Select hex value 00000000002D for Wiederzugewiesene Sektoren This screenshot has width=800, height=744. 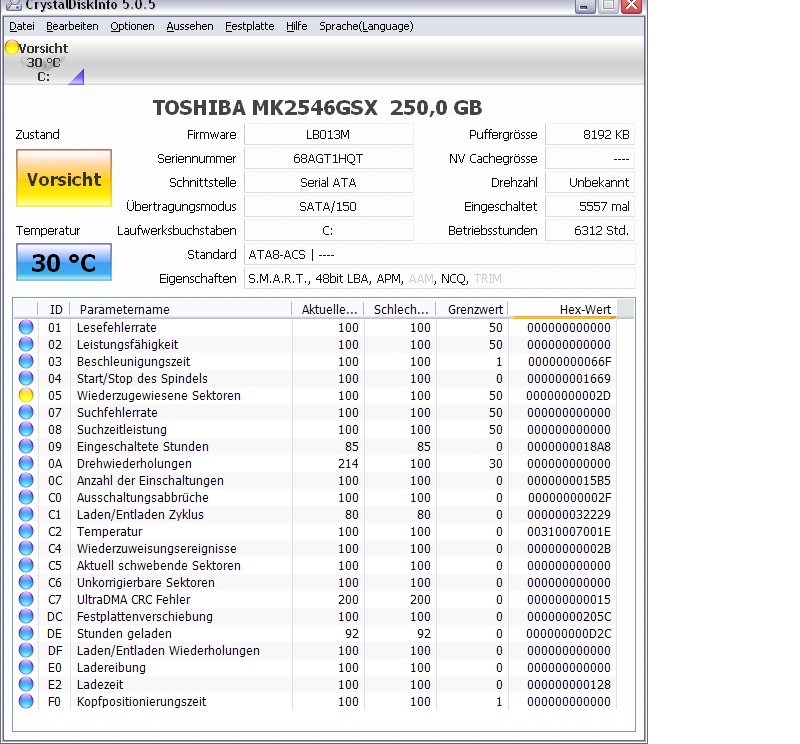click(x=568, y=395)
